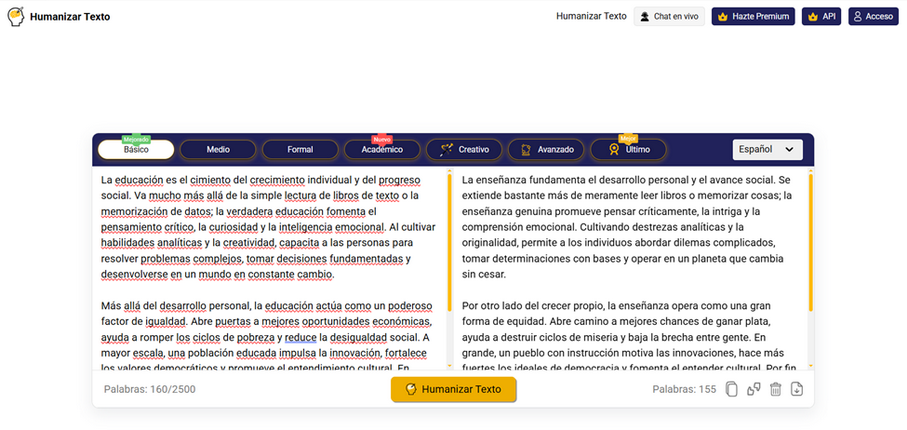This screenshot has height=430, width=907.
Task: Switch to Avanzado mode
Action: (547, 149)
